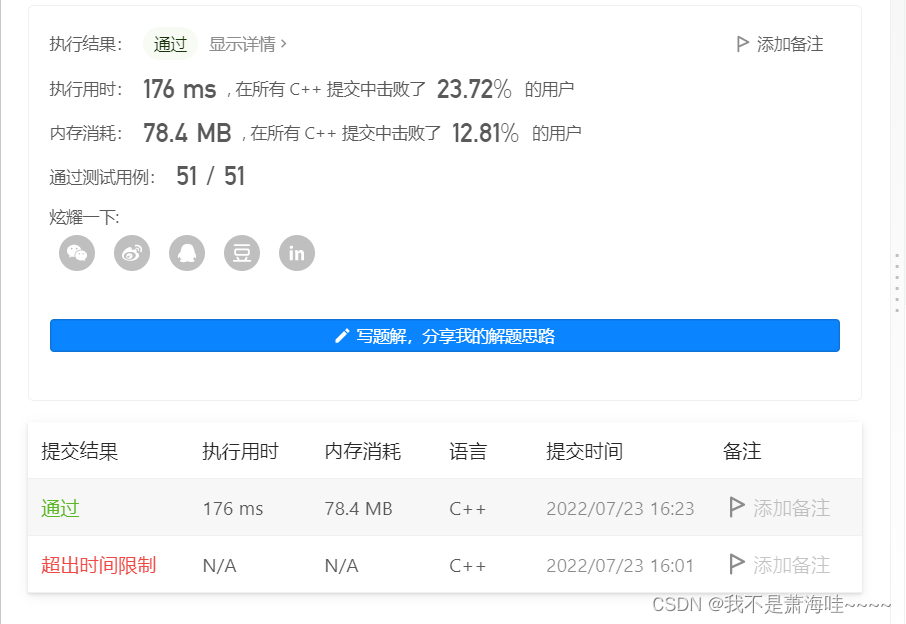Share result via Weibo icon
The height and width of the screenshot is (624, 906).
[132, 253]
